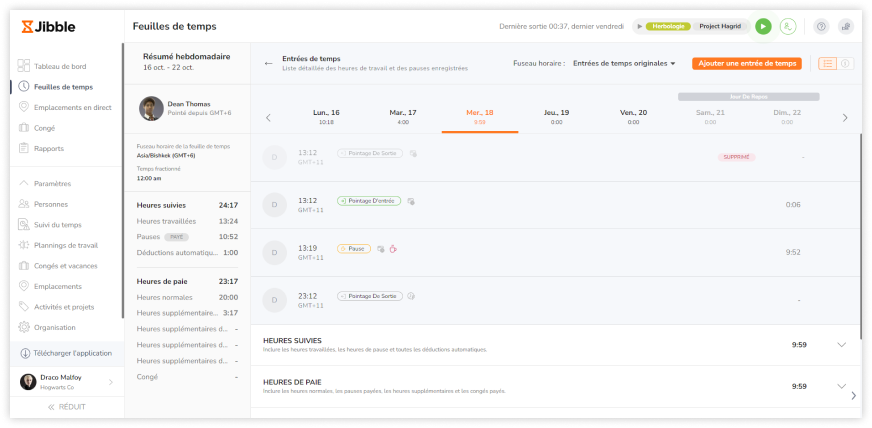Open Draco Malfoy account menu
This screenshot has width=872, height=428.
tap(67, 381)
